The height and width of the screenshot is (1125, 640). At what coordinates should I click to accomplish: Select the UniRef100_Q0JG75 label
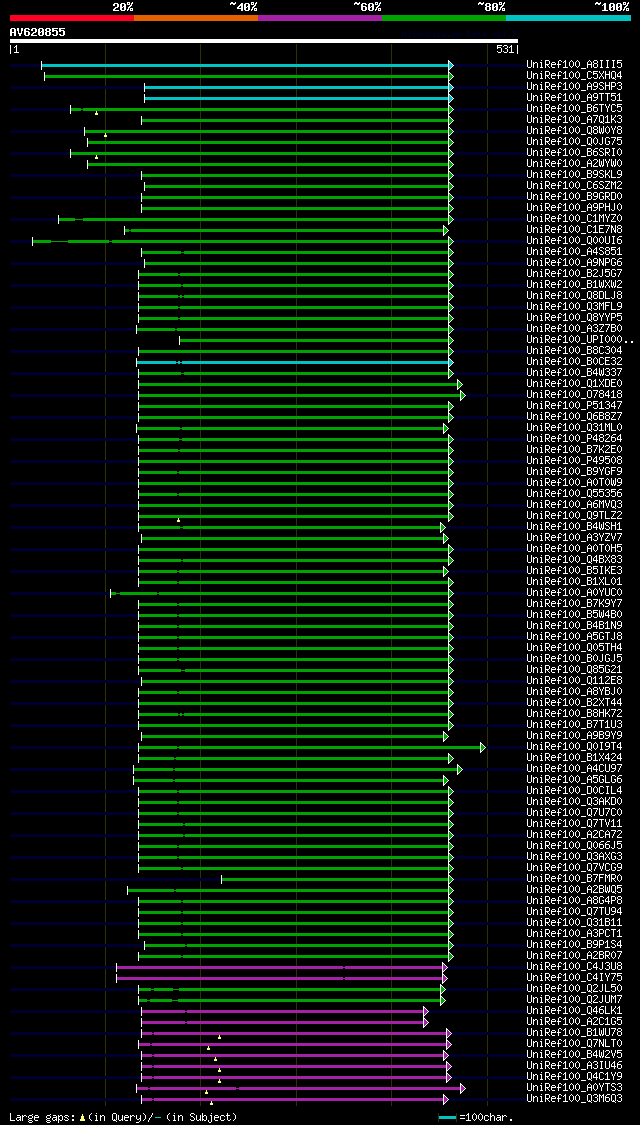[574, 141]
